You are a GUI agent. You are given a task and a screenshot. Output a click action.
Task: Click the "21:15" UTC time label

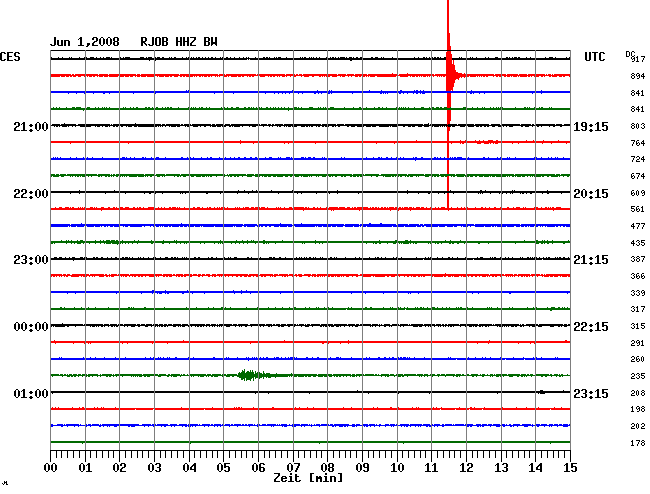coord(591,260)
